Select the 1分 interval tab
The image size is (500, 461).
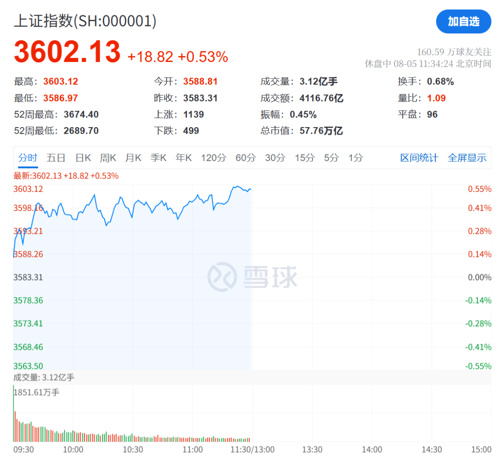coord(355,158)
